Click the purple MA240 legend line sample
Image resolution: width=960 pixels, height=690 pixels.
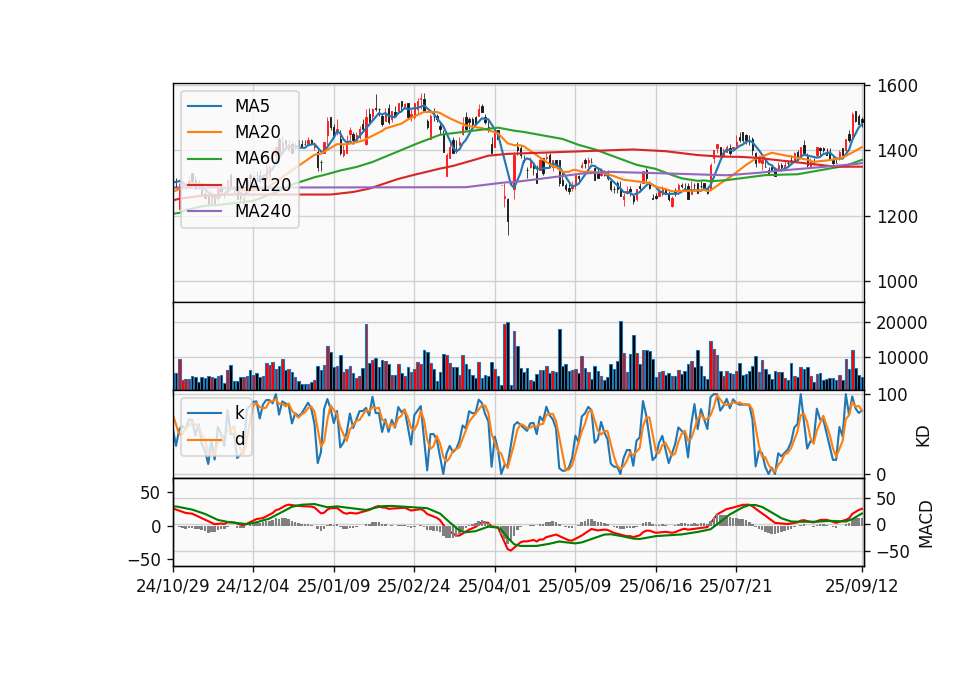tap(204, 211)
